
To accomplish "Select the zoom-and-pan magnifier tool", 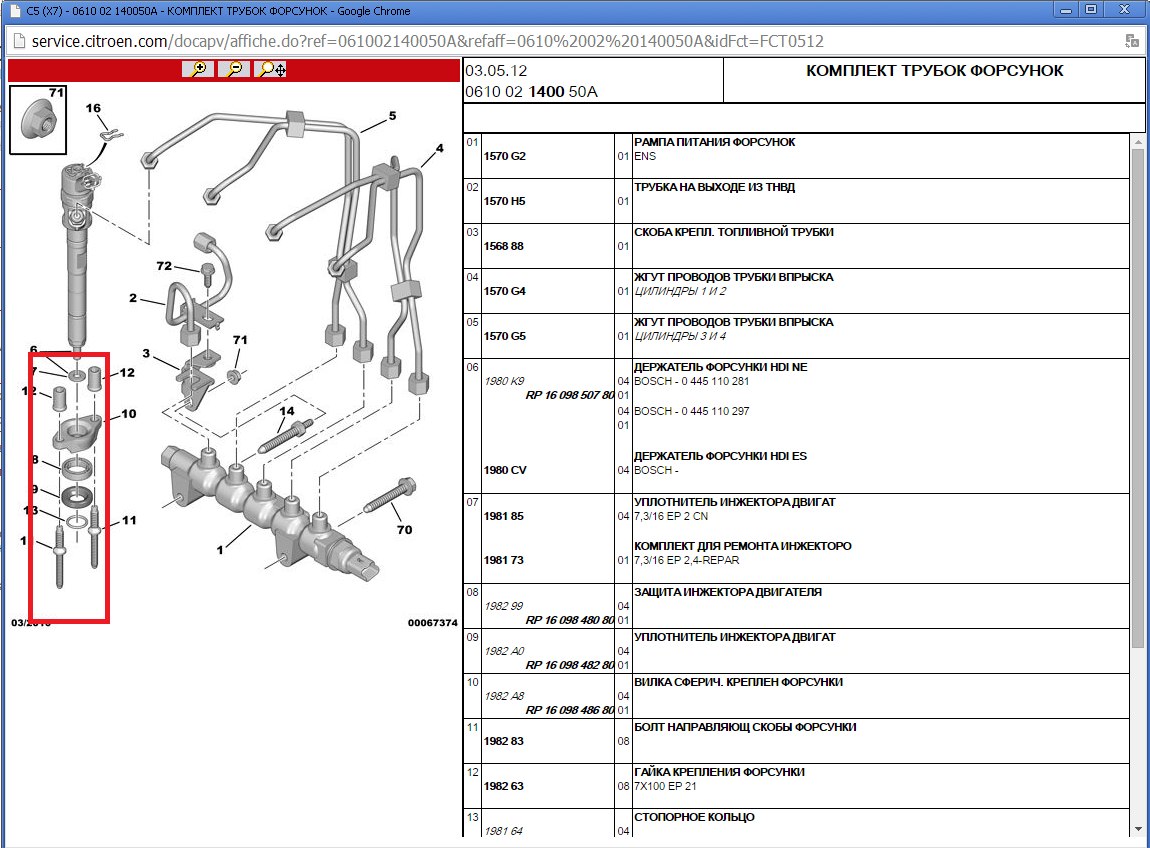I will (271, 69).
